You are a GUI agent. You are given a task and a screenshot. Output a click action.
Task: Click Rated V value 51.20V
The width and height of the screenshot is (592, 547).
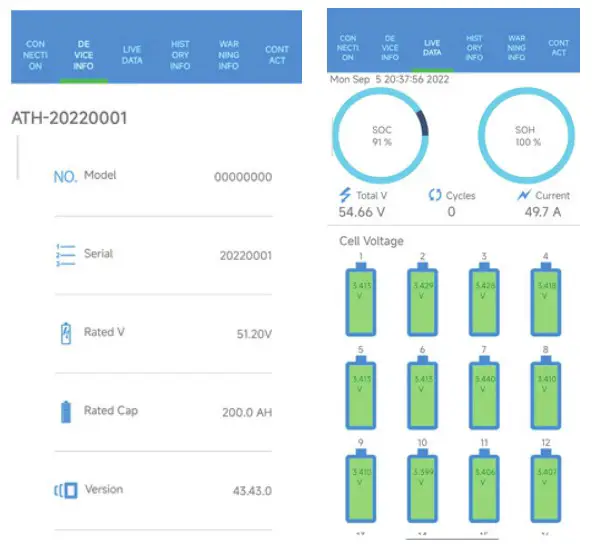click(x=254, y=334)
